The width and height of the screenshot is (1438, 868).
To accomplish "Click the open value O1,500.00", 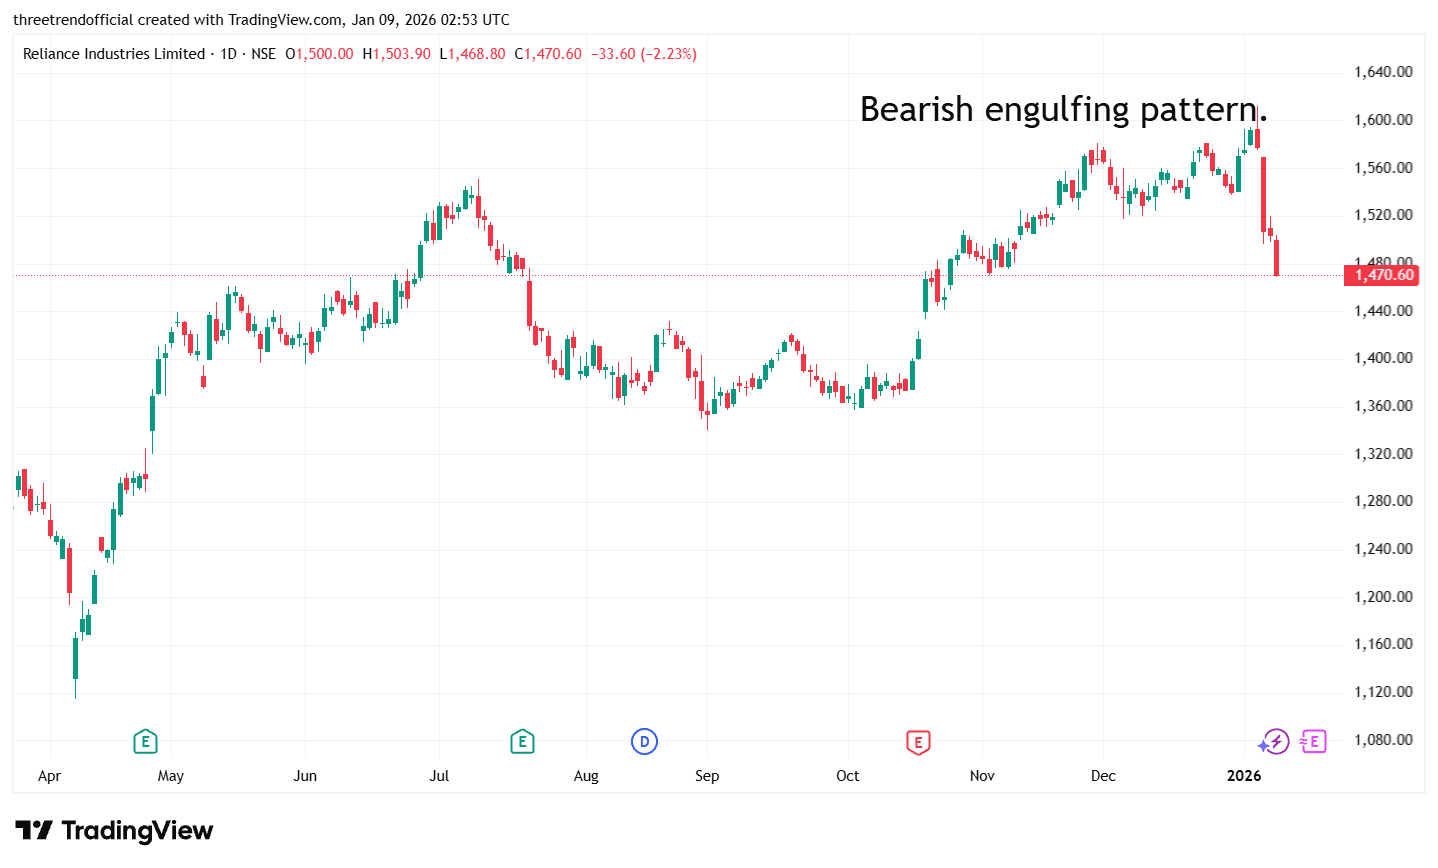I will click(x=319, y=54).
